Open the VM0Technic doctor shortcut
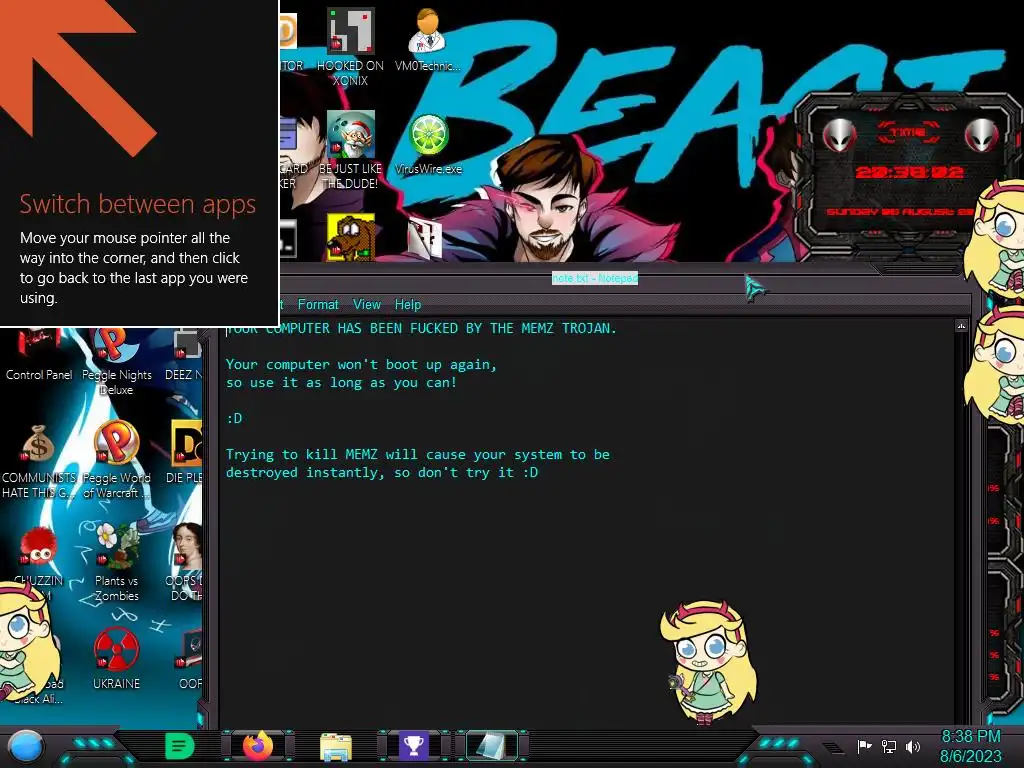Viewport: 1024px width, 768px height. click(428, 39)
